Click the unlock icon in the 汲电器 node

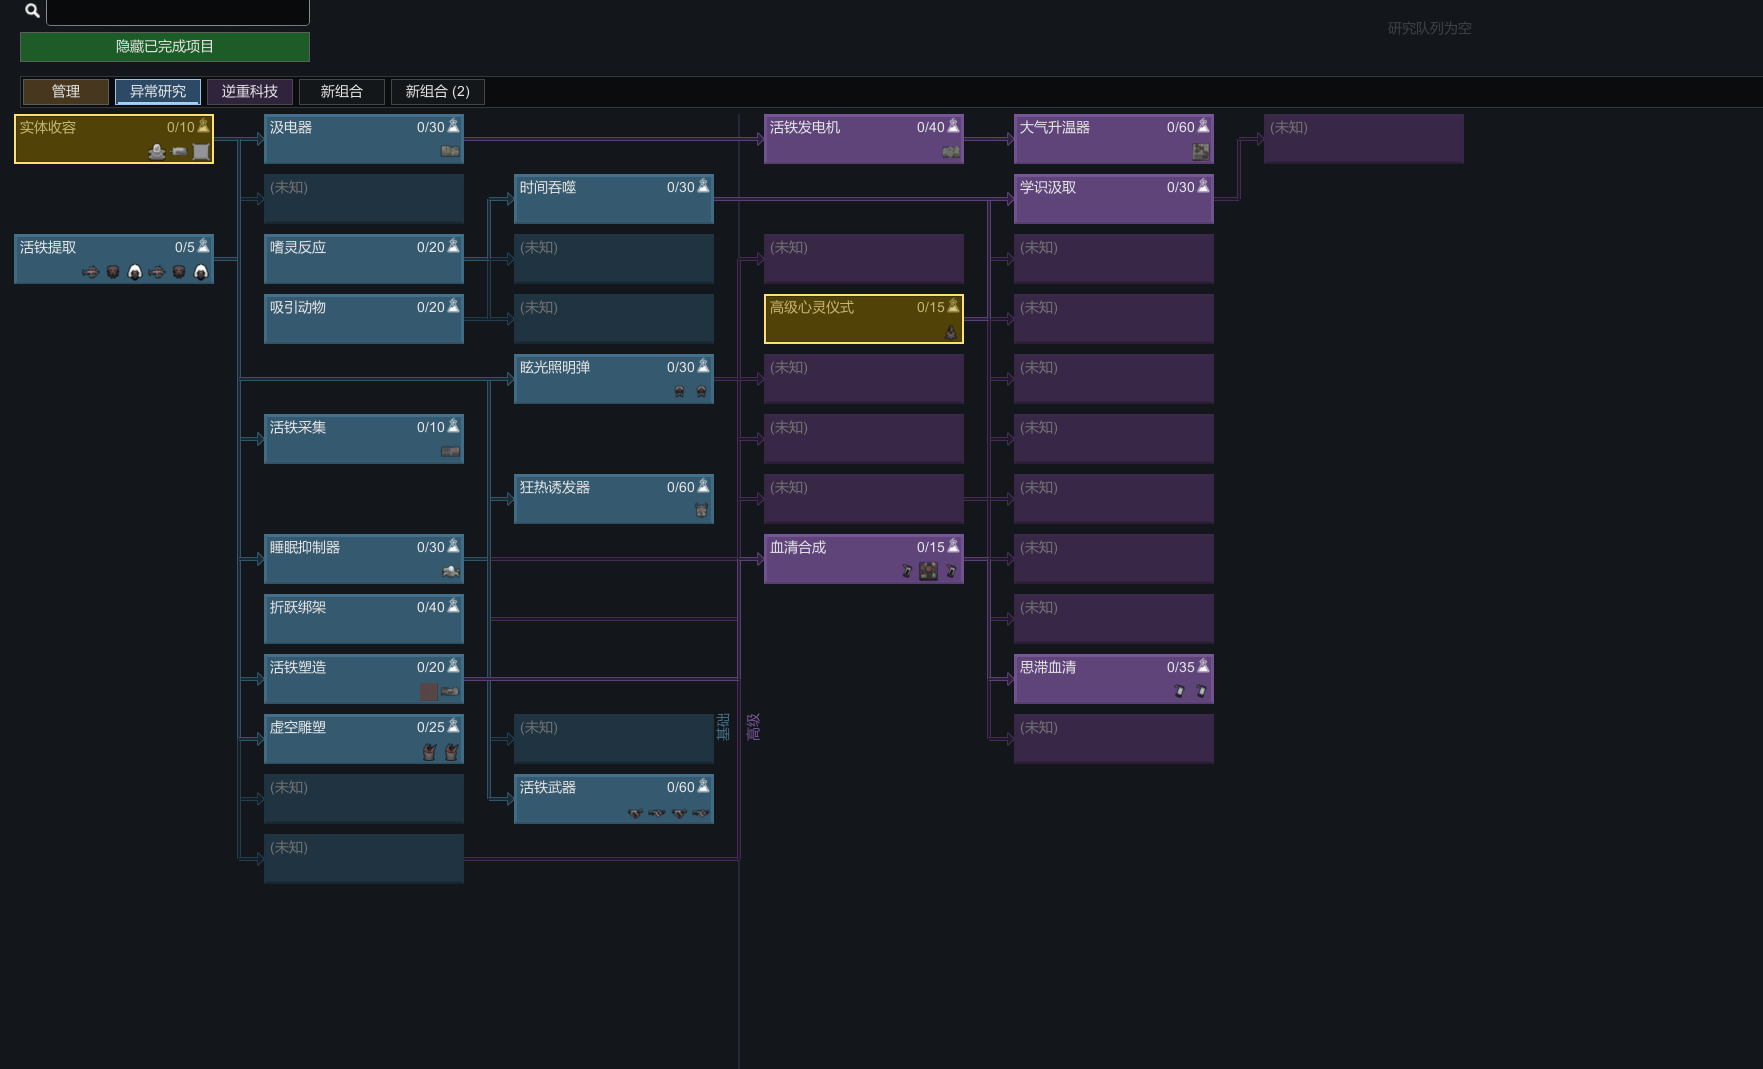pyautogui.click(x=450, y=152)
